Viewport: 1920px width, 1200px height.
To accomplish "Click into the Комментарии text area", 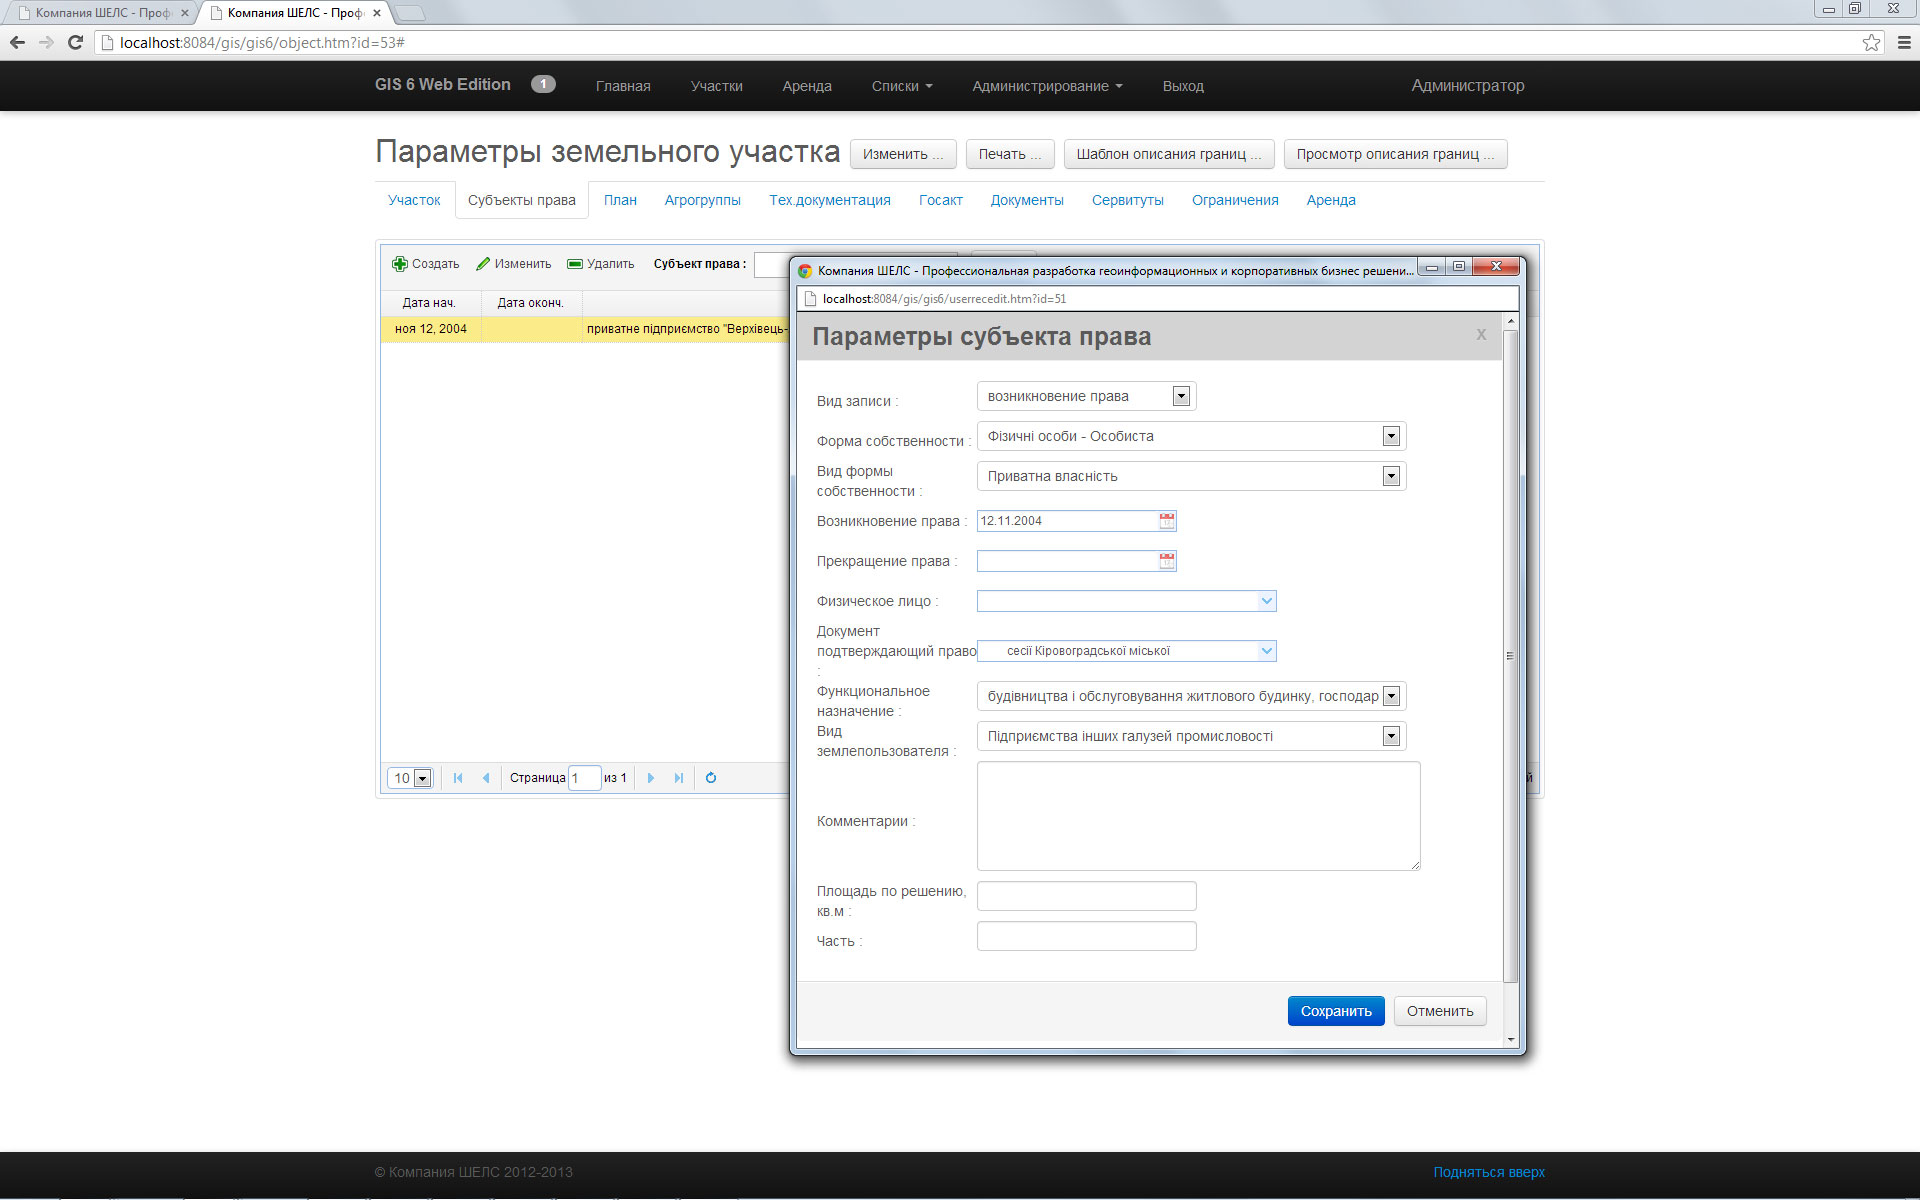I will [x=1198, y=816].
